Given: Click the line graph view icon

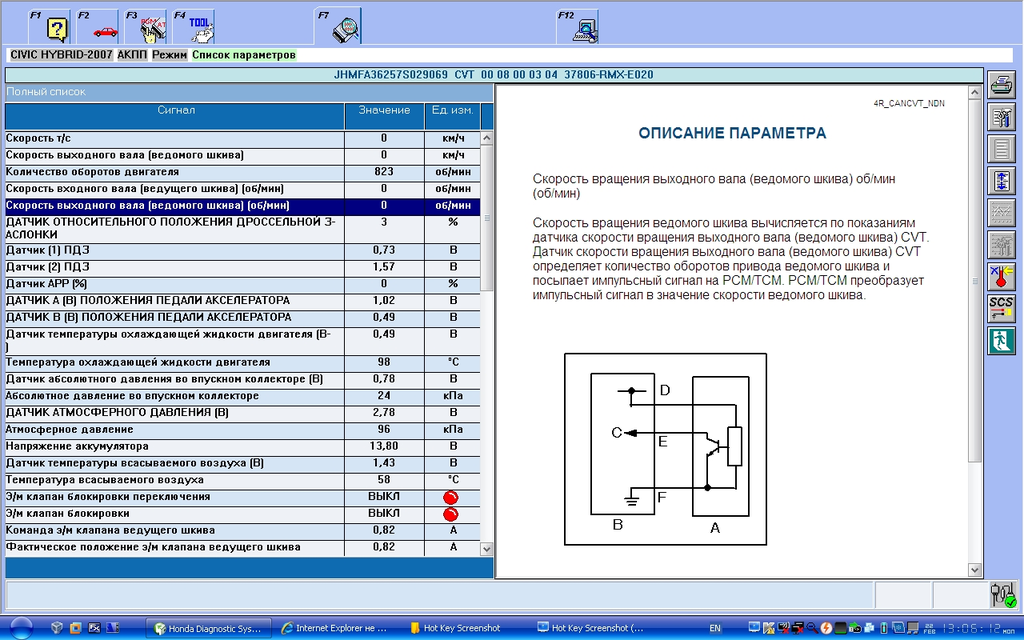Looking at the screenshot, I should [x=1001, y=213].
